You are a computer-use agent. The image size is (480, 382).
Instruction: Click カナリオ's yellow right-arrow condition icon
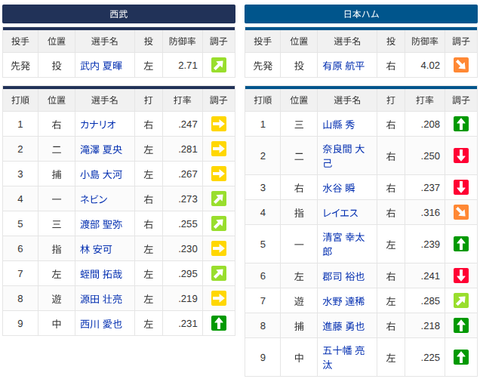[x=219, y=124]
